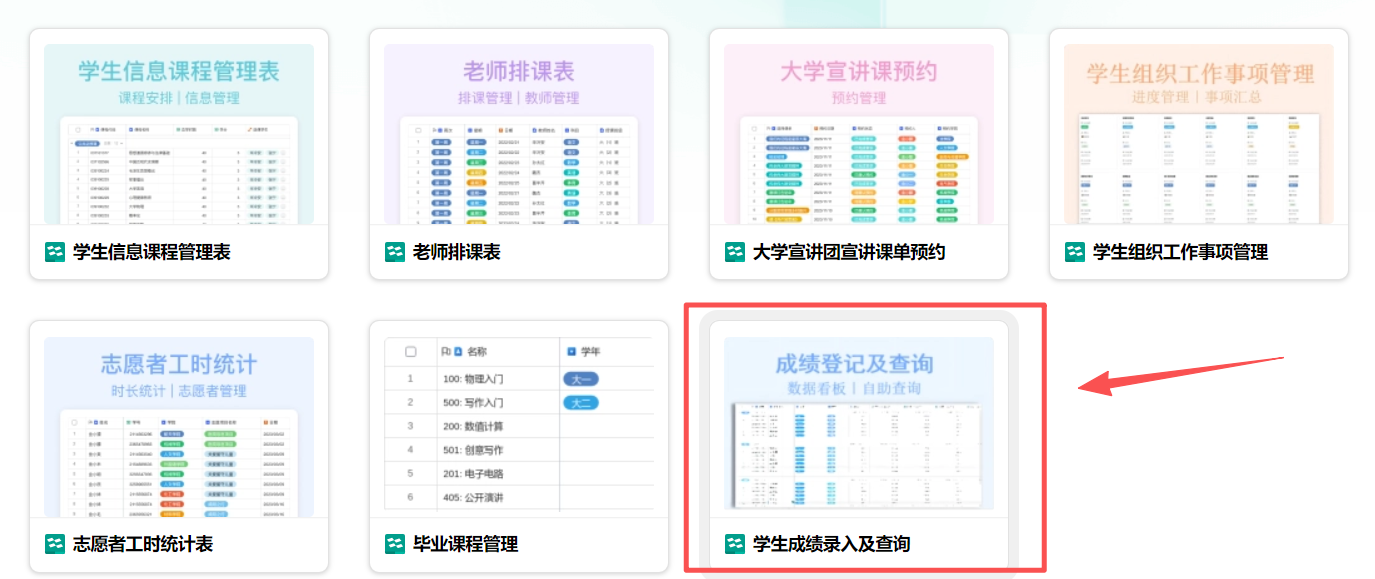
Task: Open the 学生信息课程管理表 template preview image
Action: (179, 134)
